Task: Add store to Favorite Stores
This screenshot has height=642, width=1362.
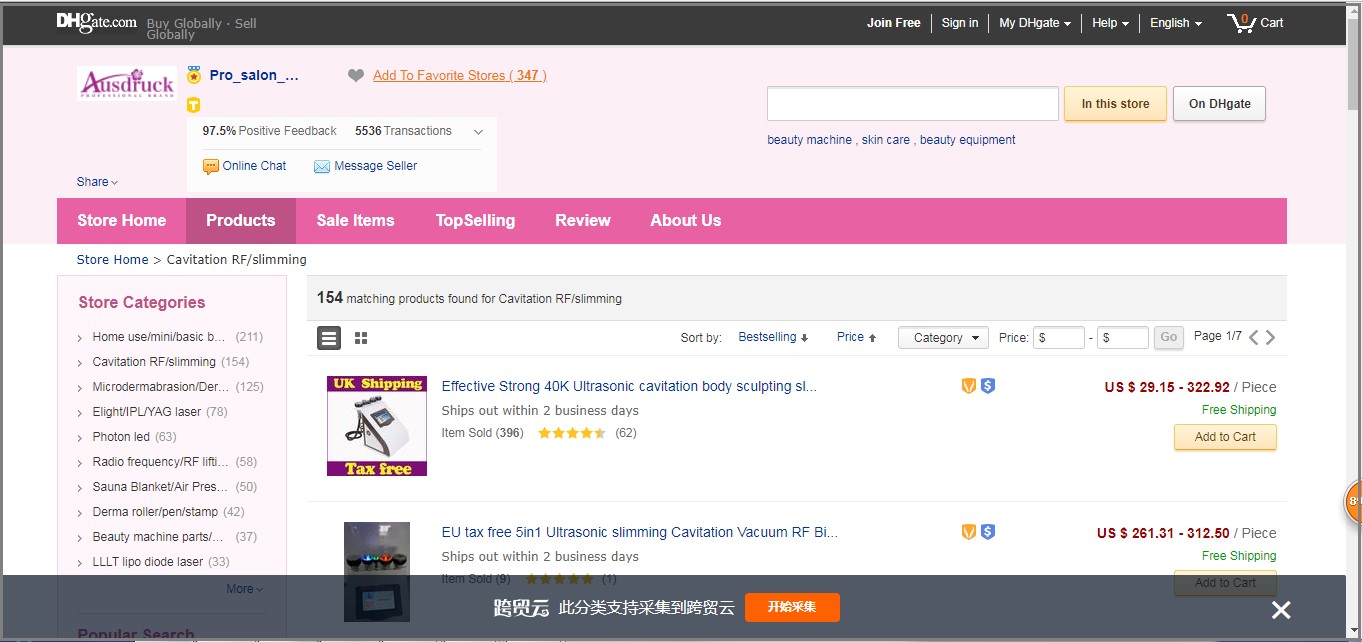Action: (460, 75)
